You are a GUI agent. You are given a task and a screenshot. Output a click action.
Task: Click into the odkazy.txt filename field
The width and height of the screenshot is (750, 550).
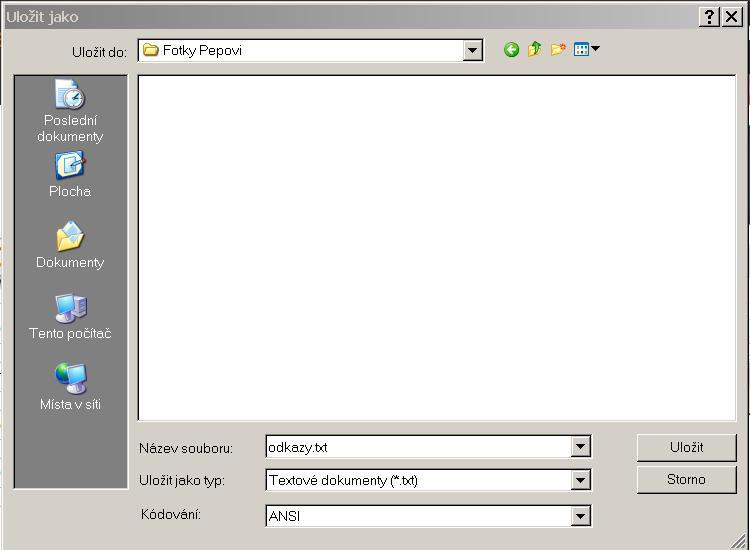pos(417,447)
